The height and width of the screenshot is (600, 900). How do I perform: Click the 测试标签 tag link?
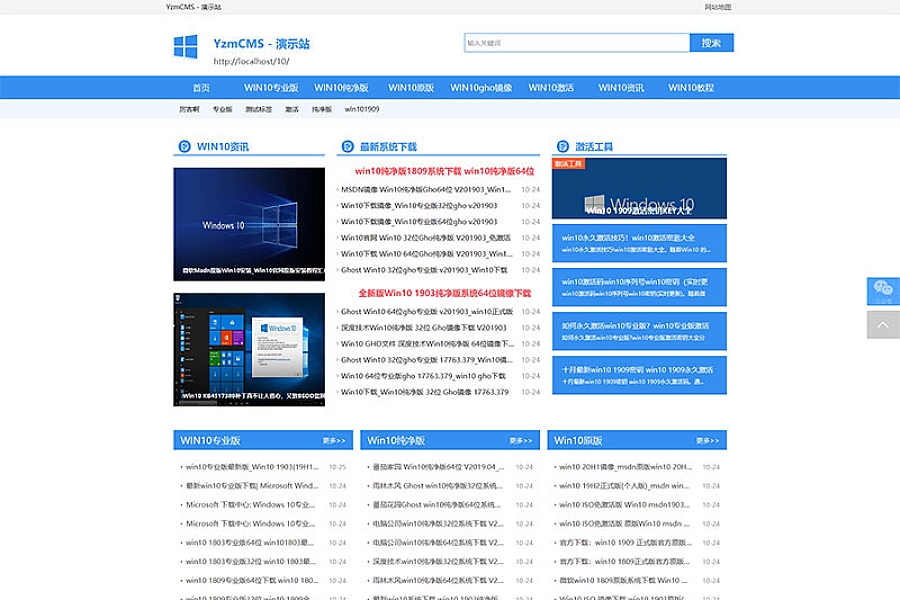(x=259, y=109)
